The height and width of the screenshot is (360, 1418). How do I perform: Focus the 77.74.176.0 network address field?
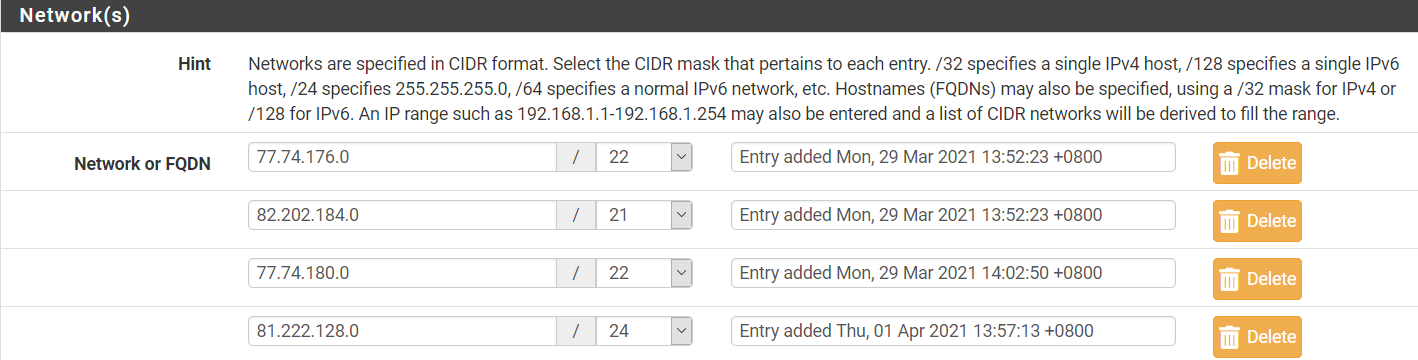402,157
